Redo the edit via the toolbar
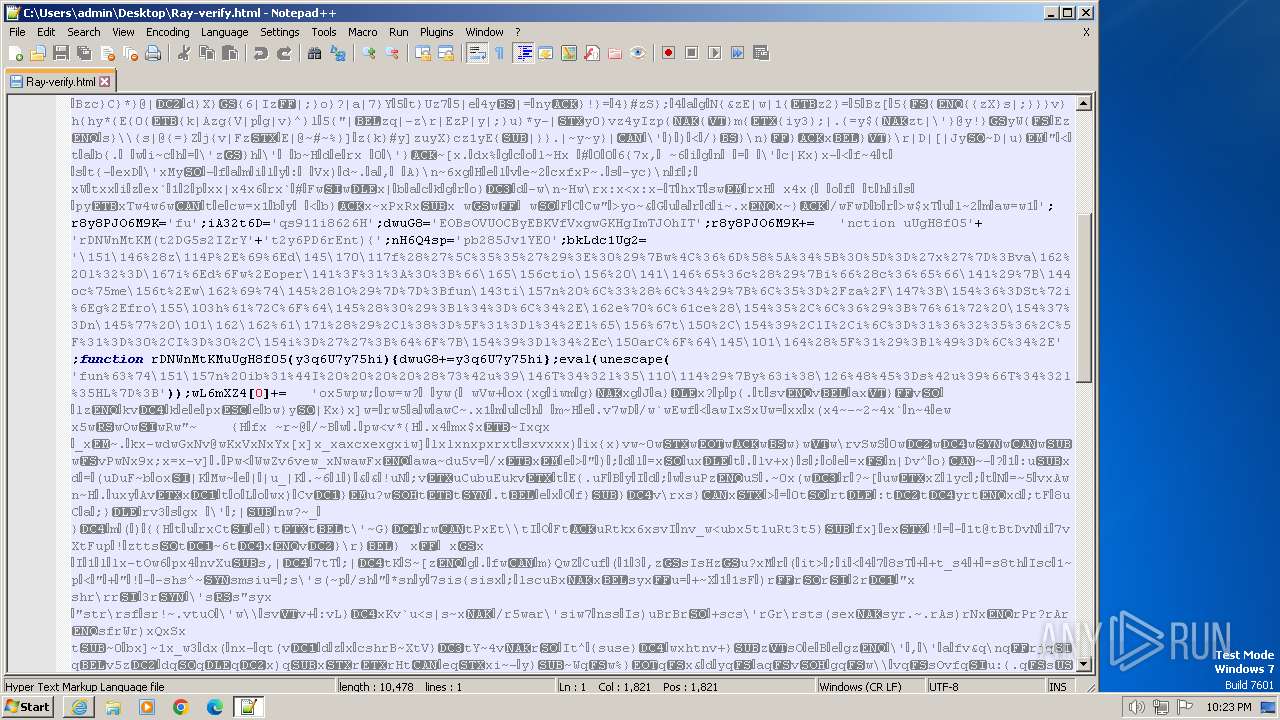Screen dimensions: 1280x720 point(284,53)
